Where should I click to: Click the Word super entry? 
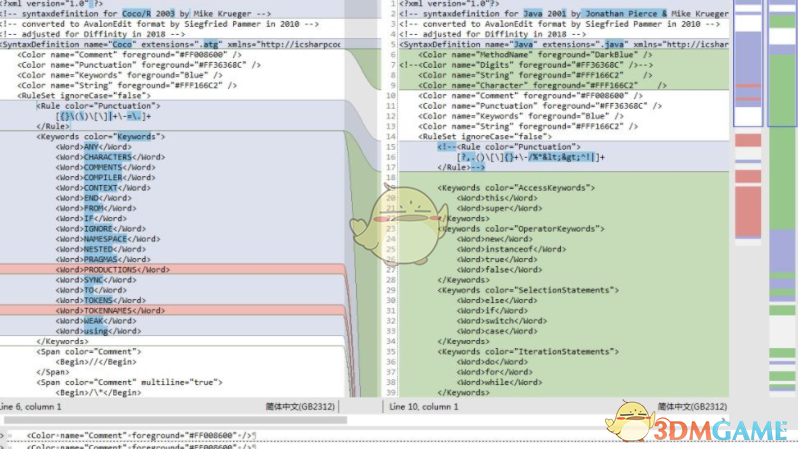[499, 208]
